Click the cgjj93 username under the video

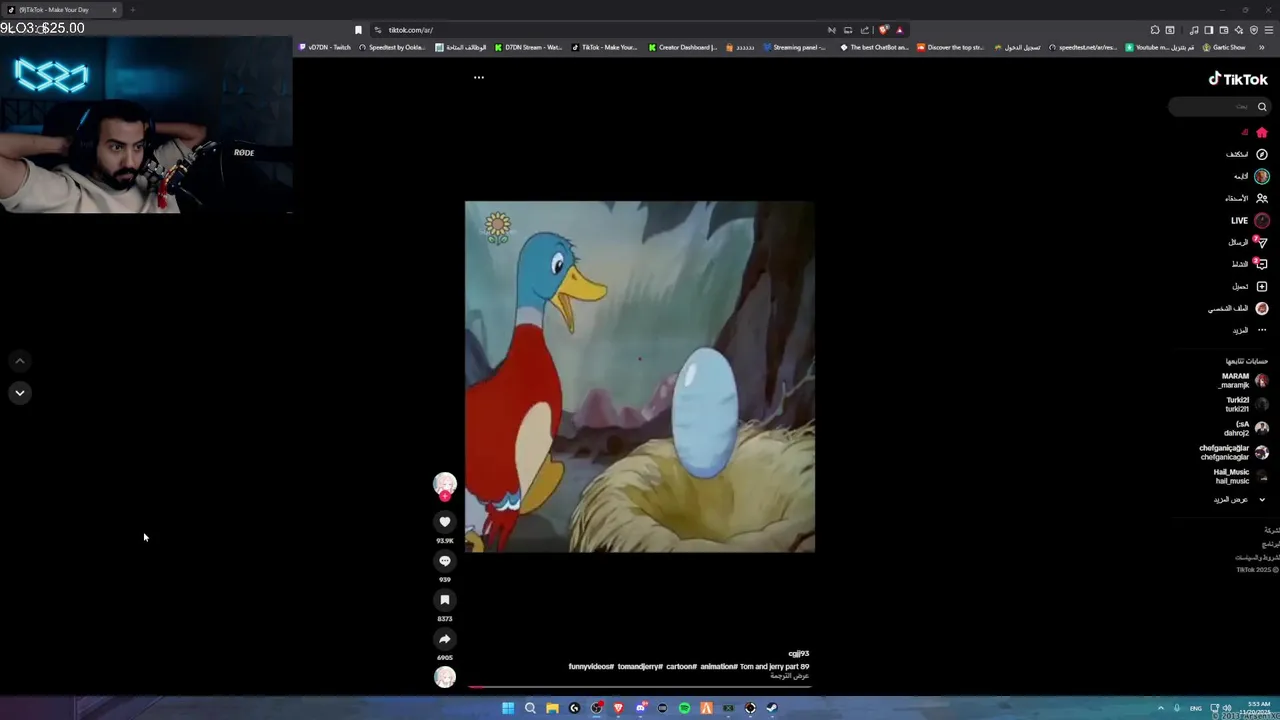point(798,654)
